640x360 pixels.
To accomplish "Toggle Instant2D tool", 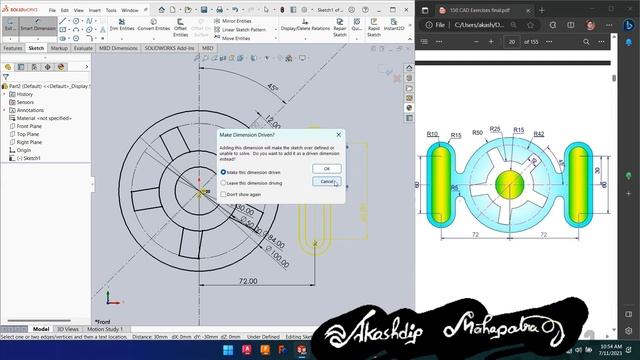I will click(x=394, y=24).
